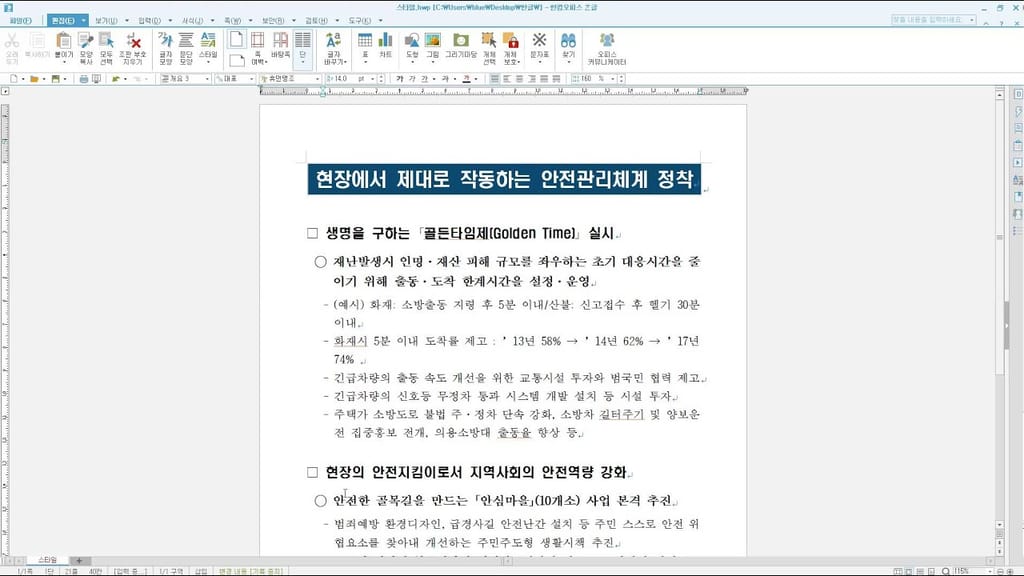The height and width of the screenshot is (576, 1024).
Task: Select the 모양 복사 (format copy) tool
Action: (x=86, y=48)
